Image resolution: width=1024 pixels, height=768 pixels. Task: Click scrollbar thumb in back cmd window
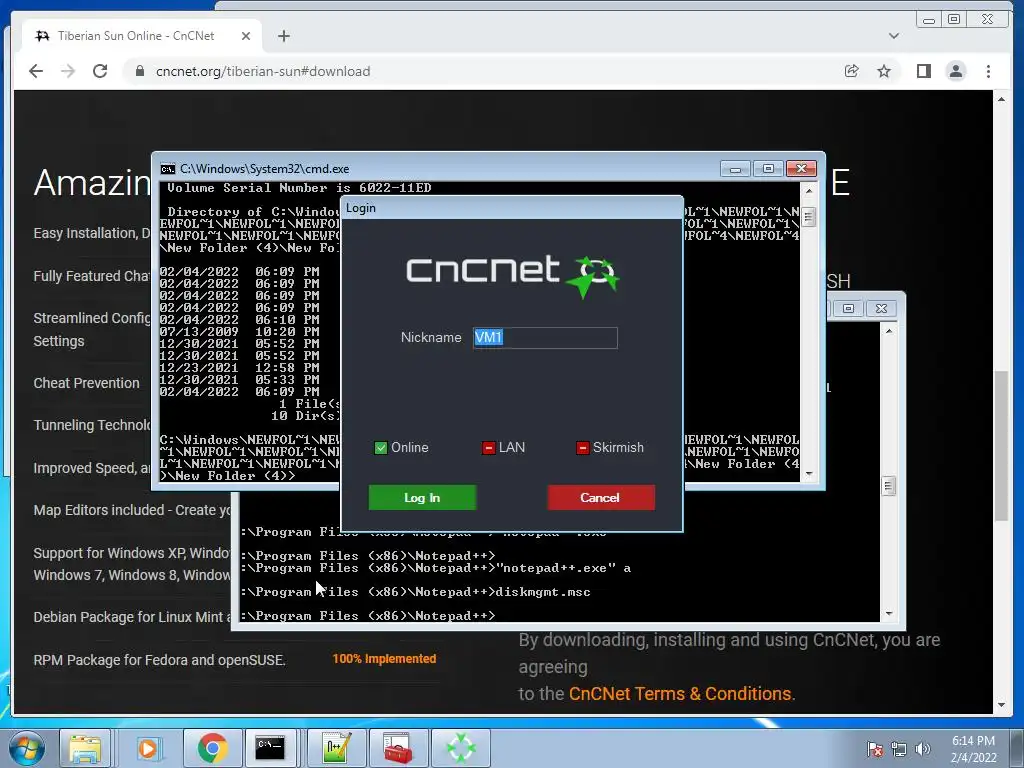point(888,486)
